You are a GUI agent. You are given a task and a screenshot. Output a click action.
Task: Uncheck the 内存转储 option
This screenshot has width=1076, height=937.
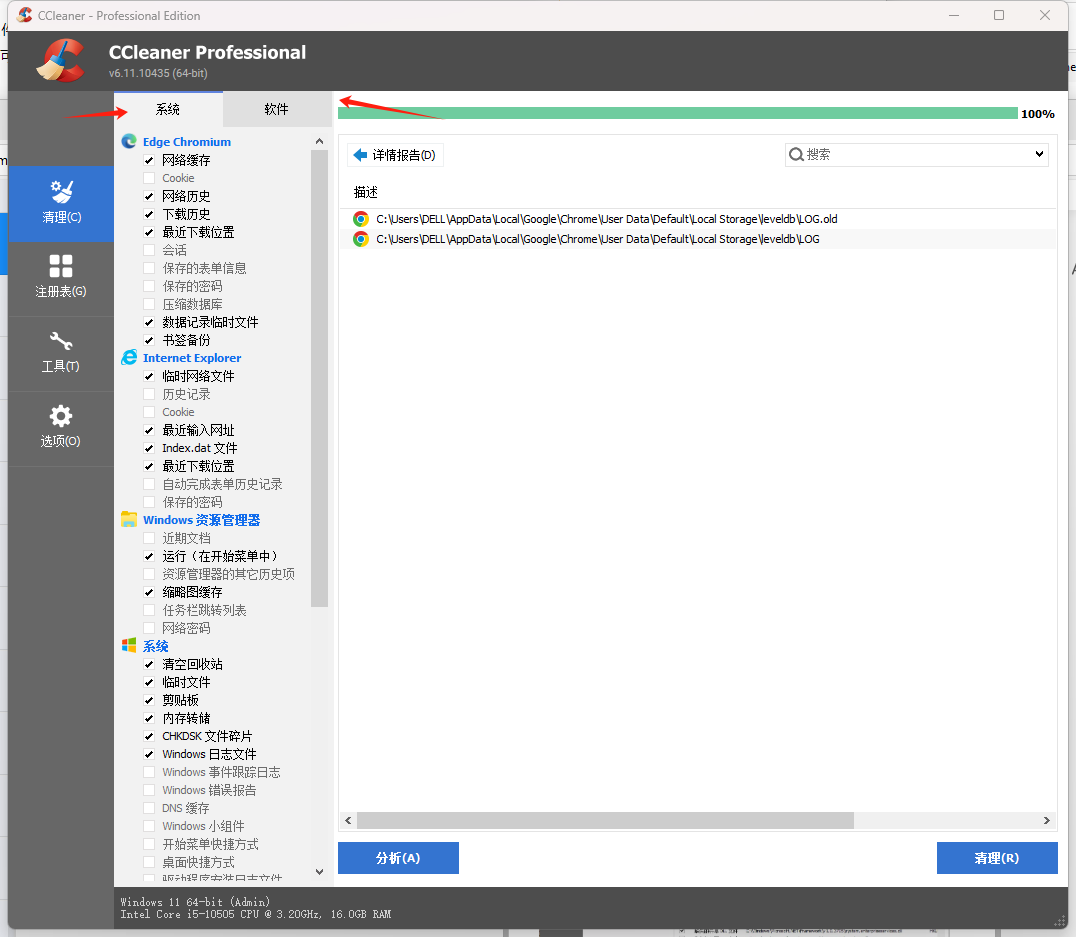[149, 718]
